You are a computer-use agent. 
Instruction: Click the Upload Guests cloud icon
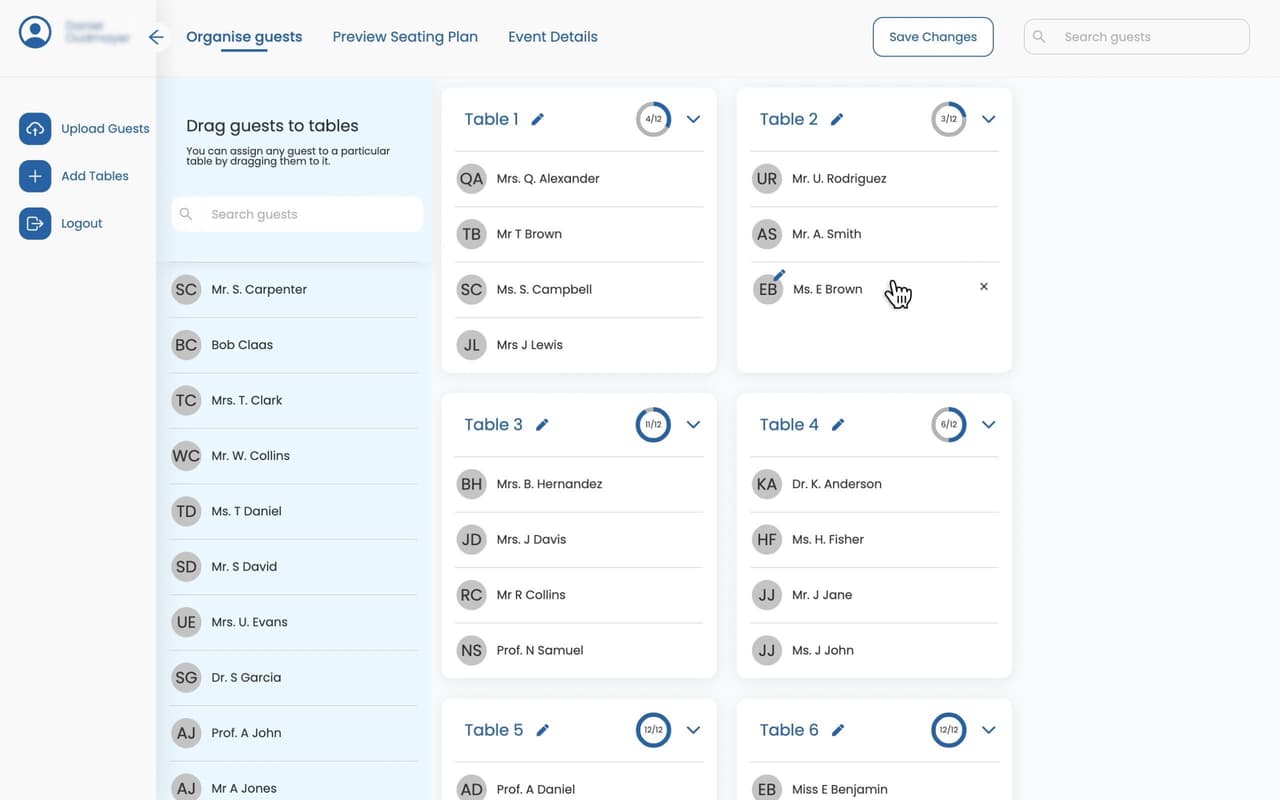[x=35, y=128]
